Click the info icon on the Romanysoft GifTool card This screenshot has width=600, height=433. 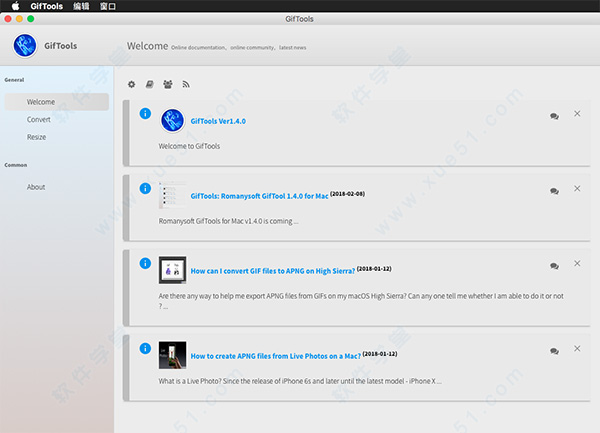click(145, 188)
